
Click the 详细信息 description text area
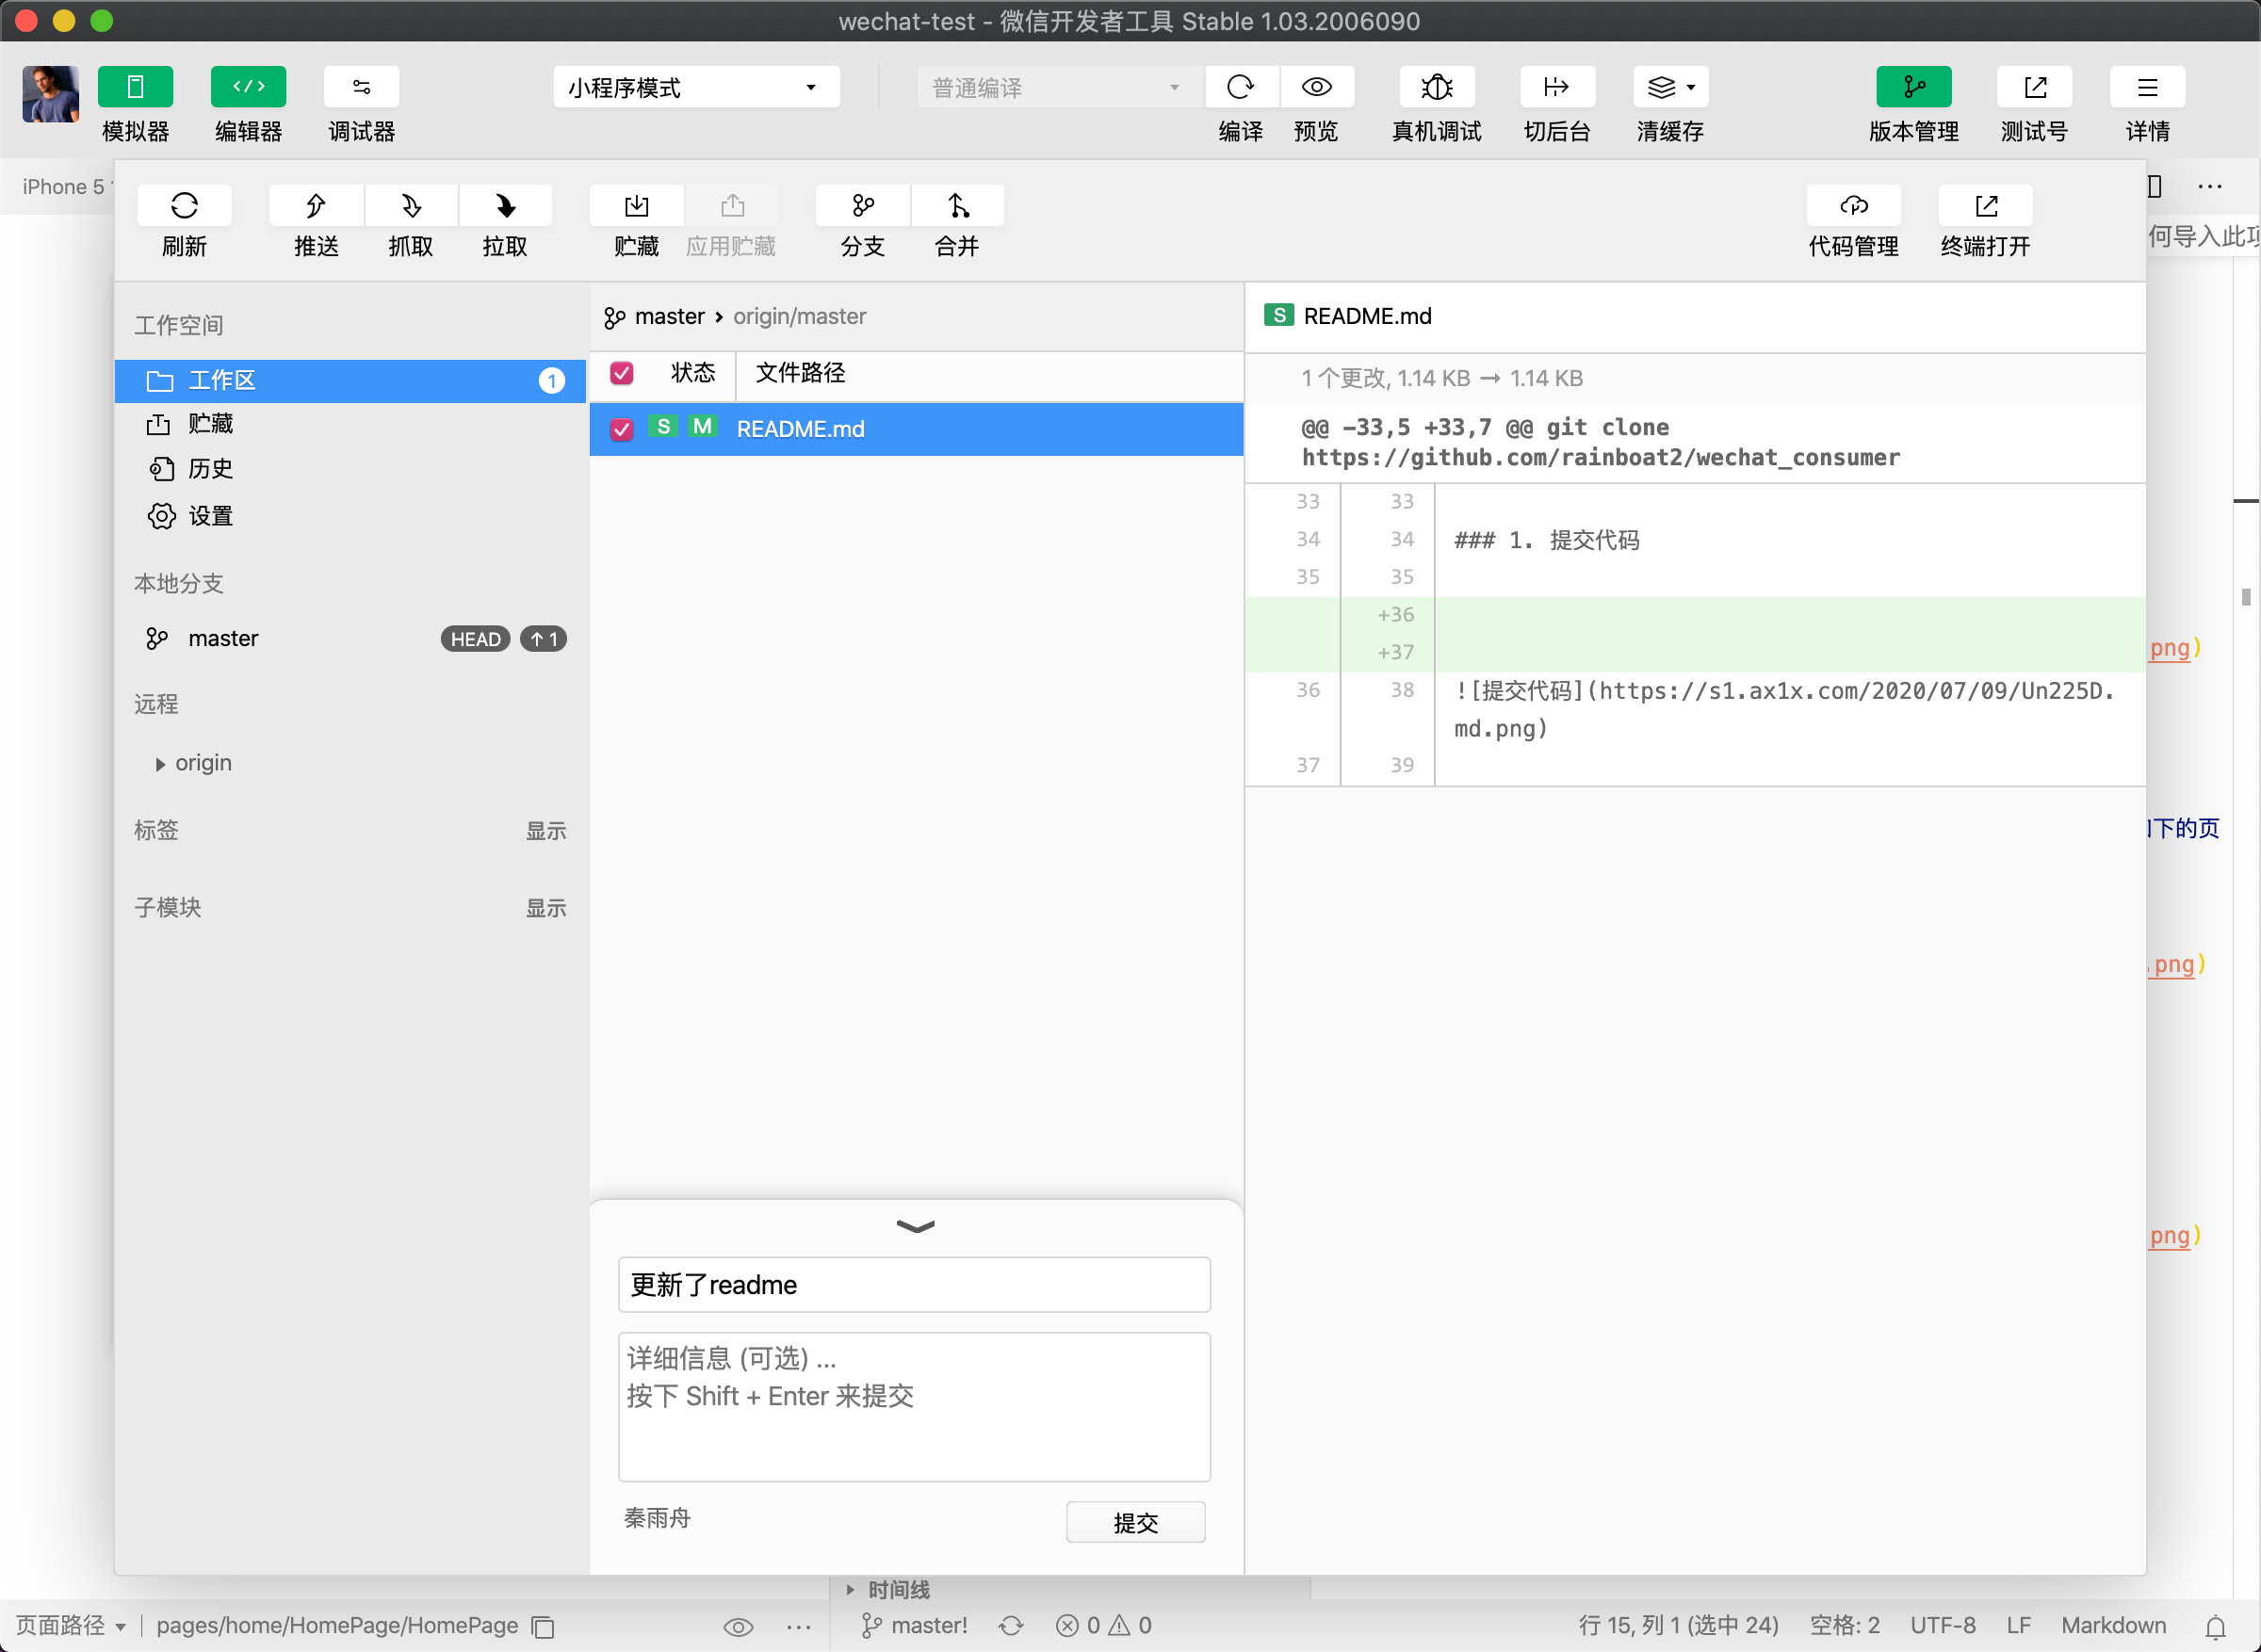pos(915,1407)
